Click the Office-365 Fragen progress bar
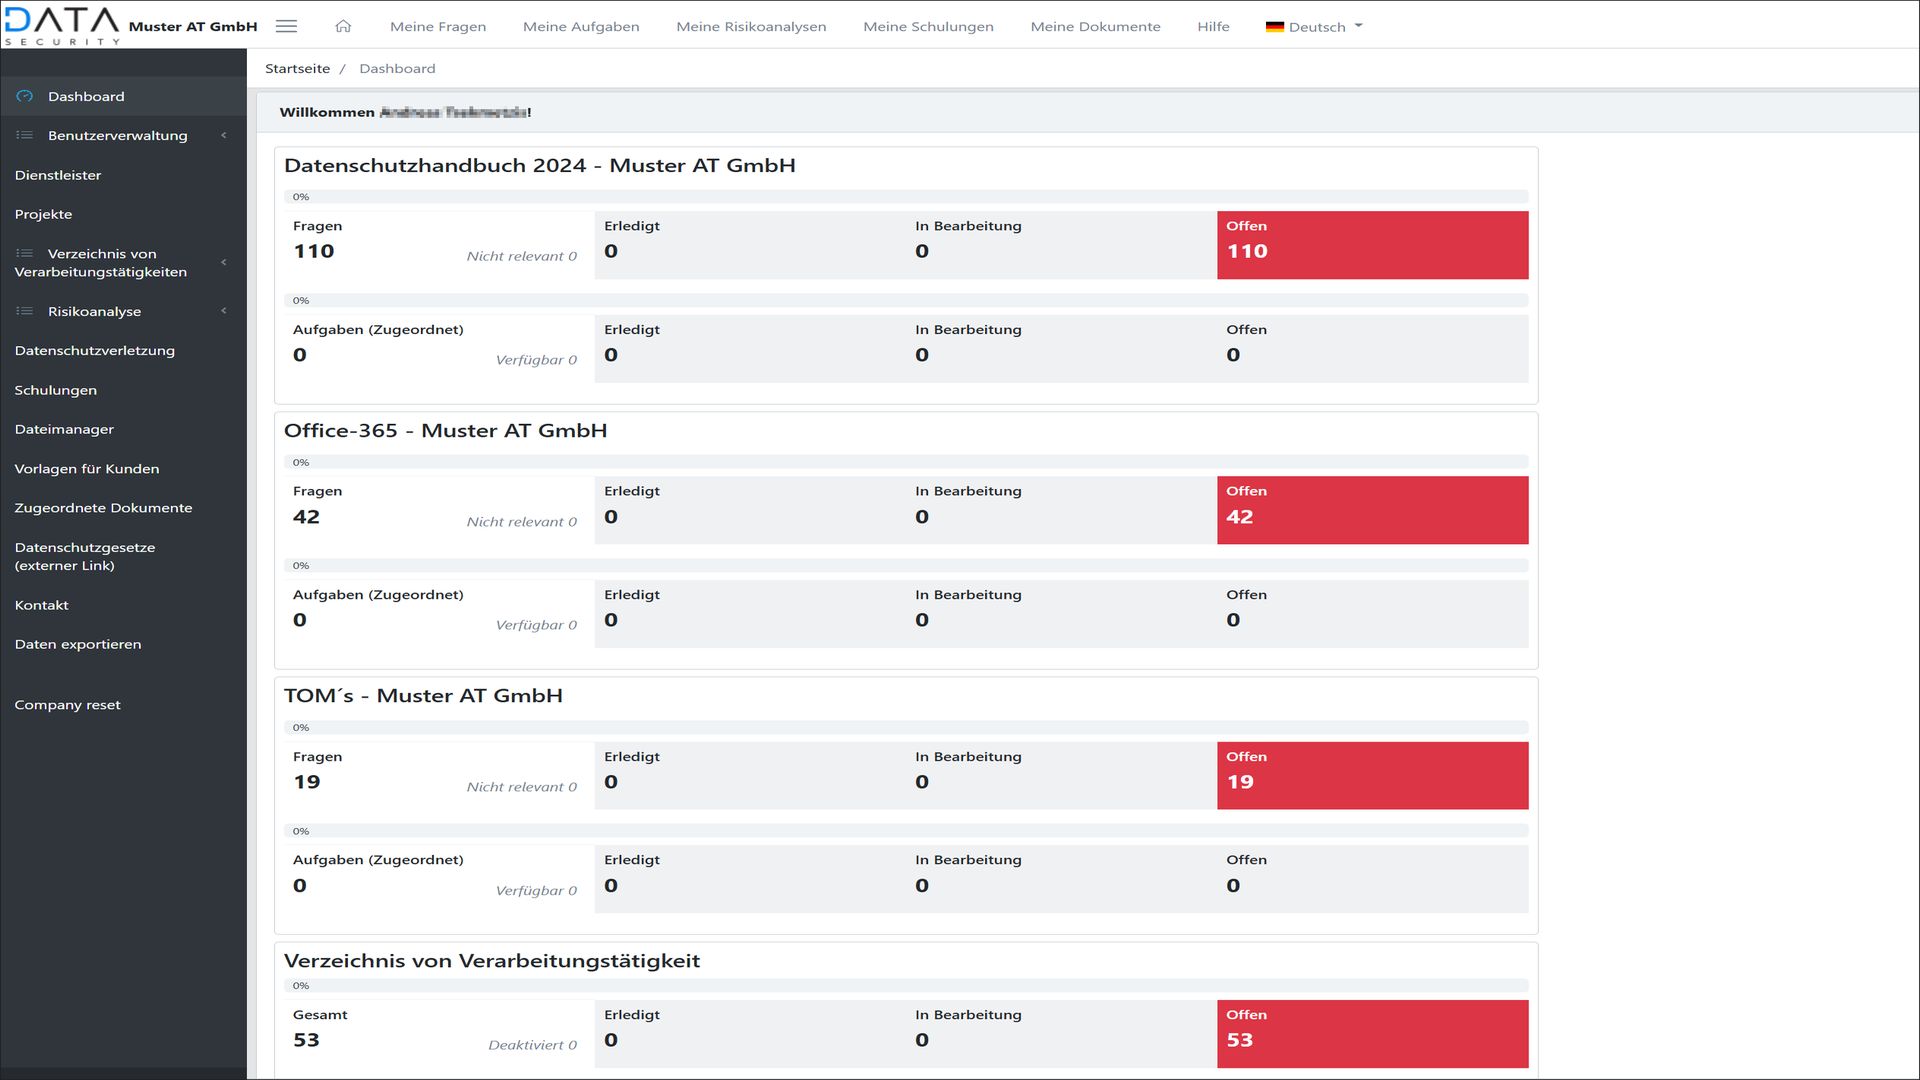This screenshot has width=1920, height=1080. (x=906, y=462)
